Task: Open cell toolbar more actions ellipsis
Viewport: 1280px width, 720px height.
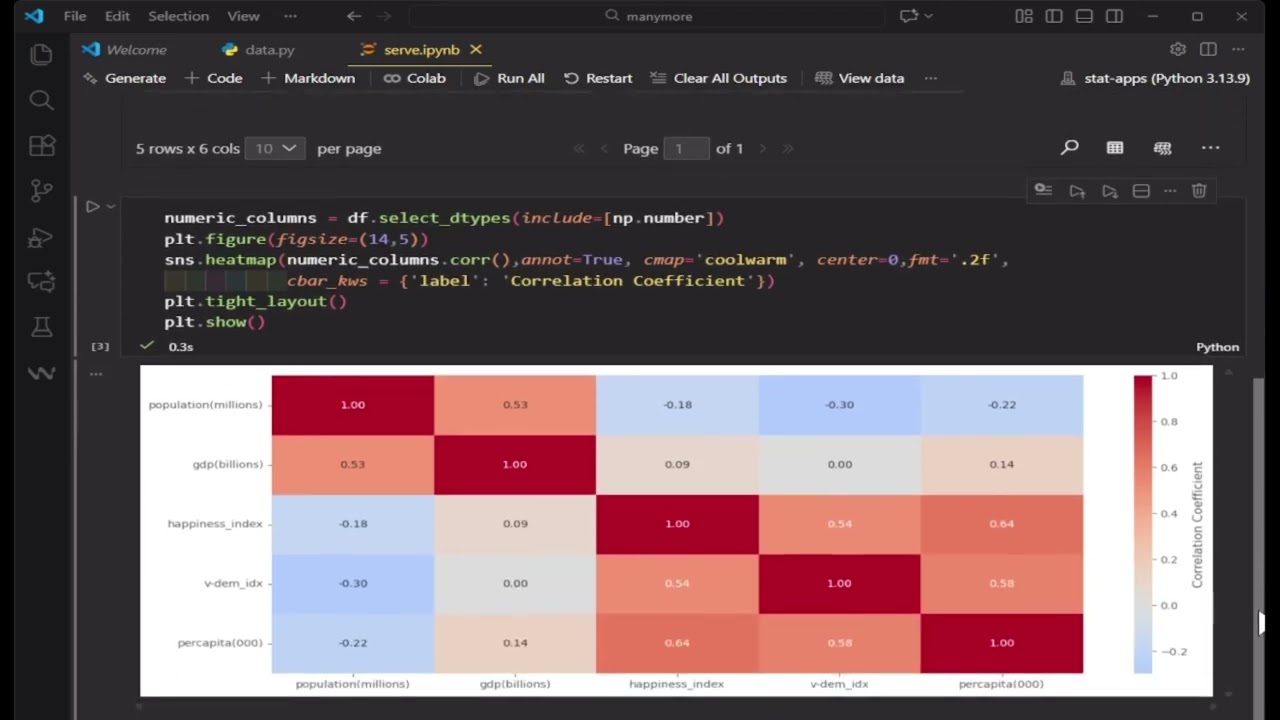Action: pos(1170,190)
